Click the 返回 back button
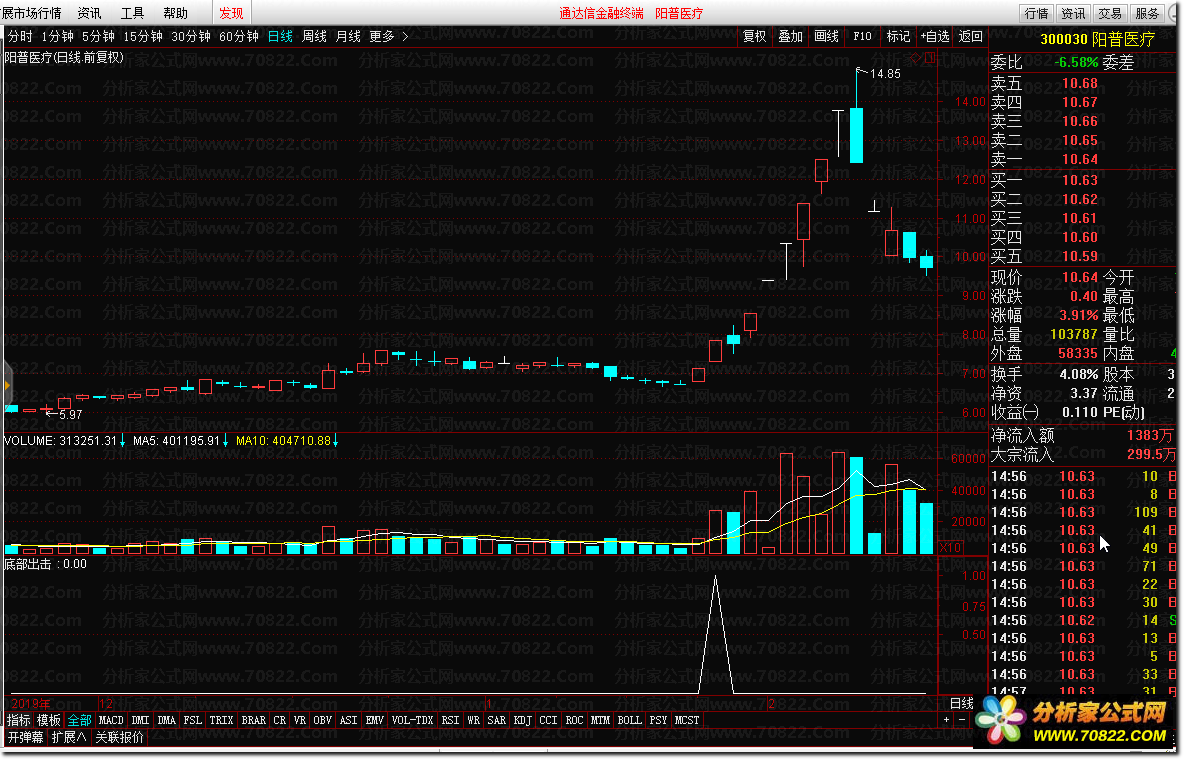The image size is (1185, 760). pyautogui.click(x=970, y=36)
